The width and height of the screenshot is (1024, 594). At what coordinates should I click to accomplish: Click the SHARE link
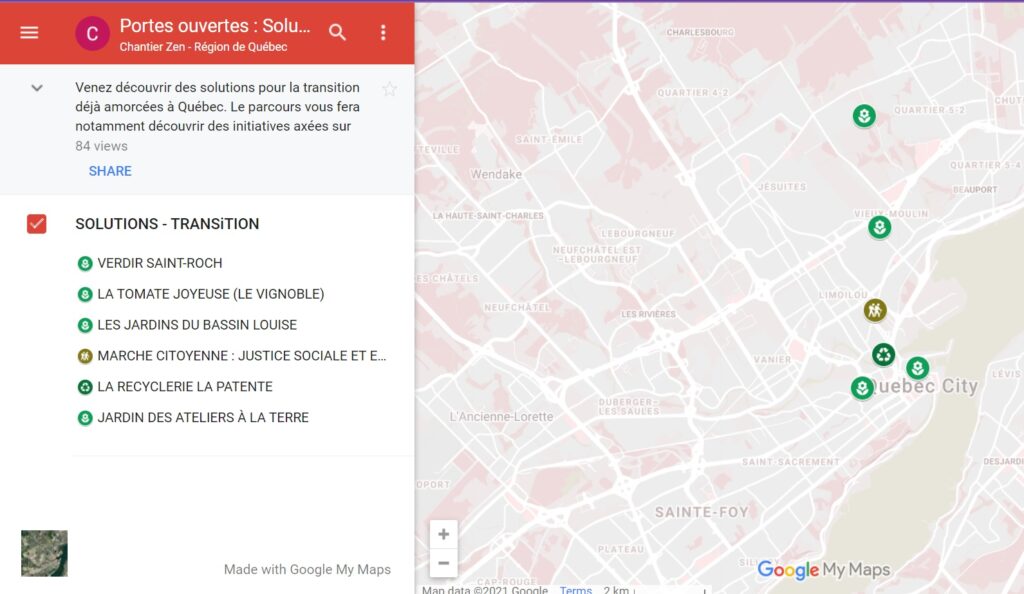(110, 171)
